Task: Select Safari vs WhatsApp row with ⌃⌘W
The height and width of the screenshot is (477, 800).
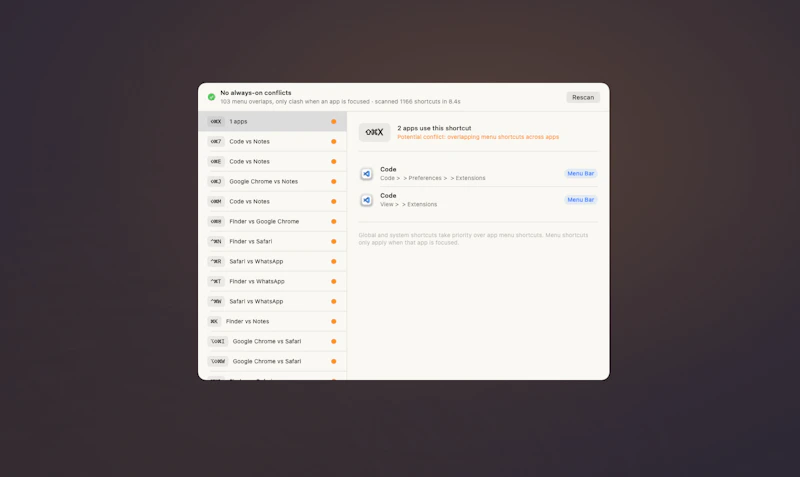Action: [272, 301]
